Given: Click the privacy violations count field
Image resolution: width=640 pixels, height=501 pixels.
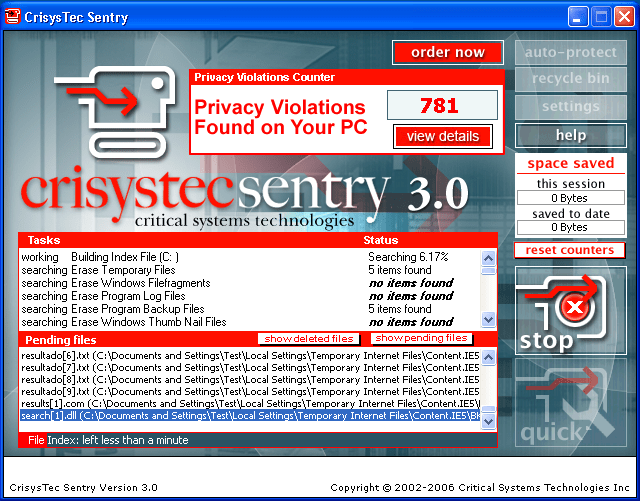Looking at the screenshot, I should [441, 105].
